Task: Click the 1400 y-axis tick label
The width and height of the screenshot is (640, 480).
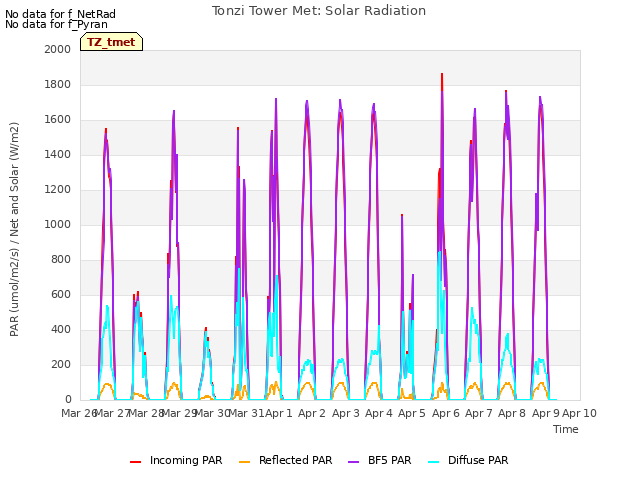Action: [58, 154]
